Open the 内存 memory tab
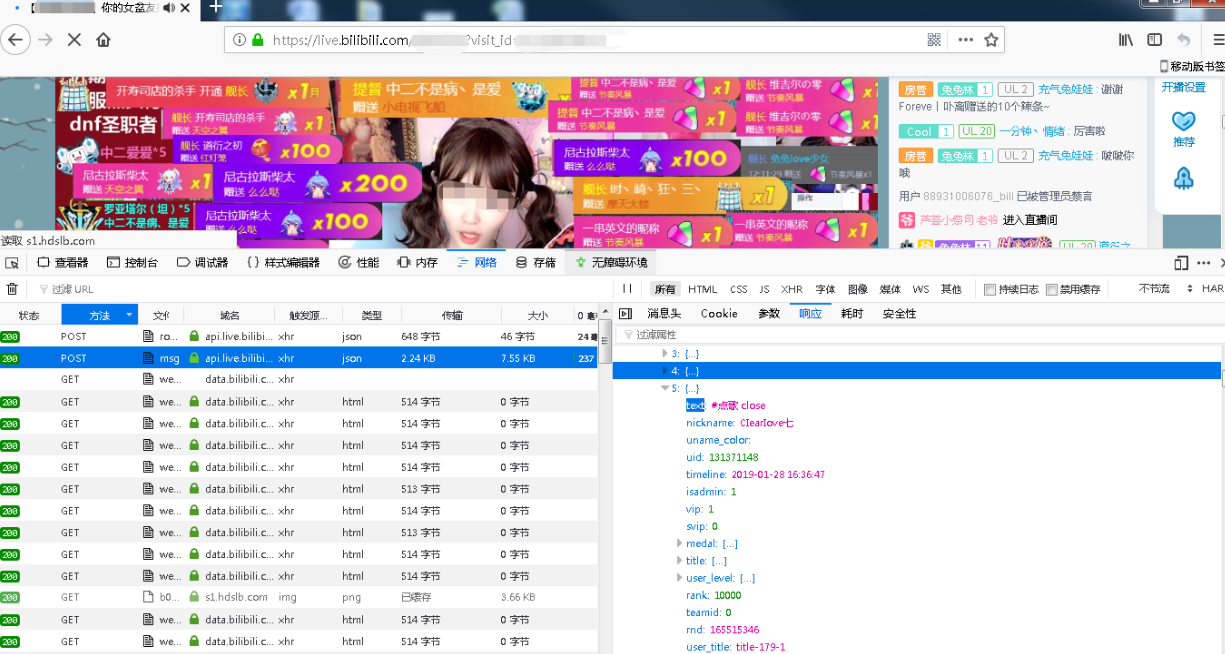Viewport: 1225px width, 654px height. click(418, 263)
